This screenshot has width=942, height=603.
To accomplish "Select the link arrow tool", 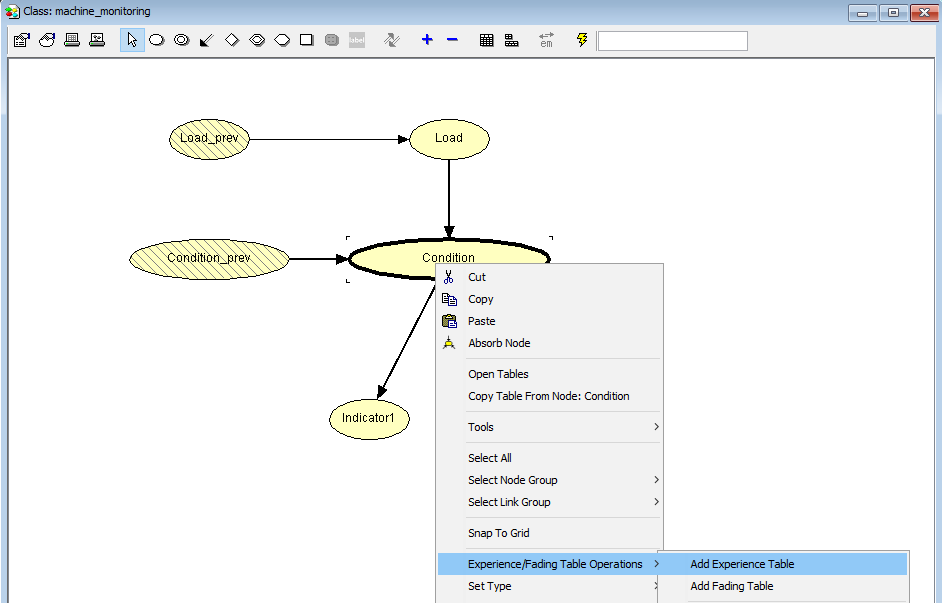I will pyautogui.click(x=207, y=40).
